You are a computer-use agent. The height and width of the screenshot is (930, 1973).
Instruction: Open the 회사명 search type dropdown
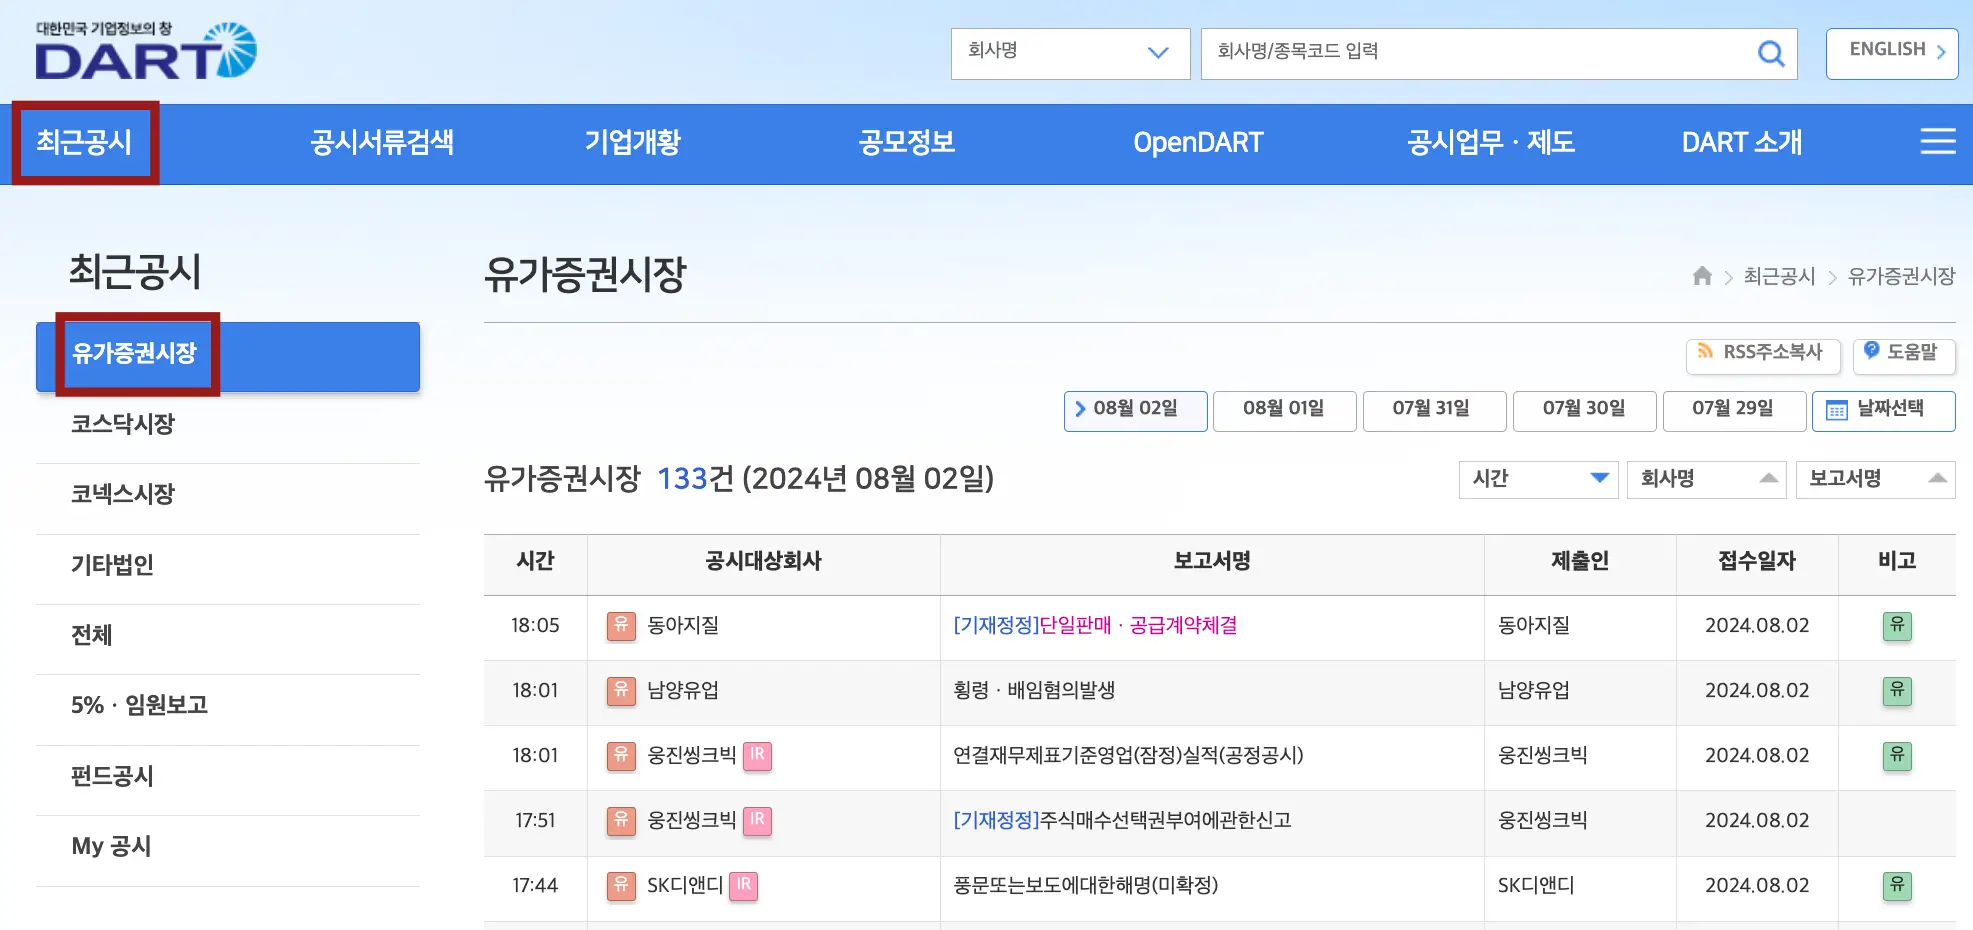1070,53
